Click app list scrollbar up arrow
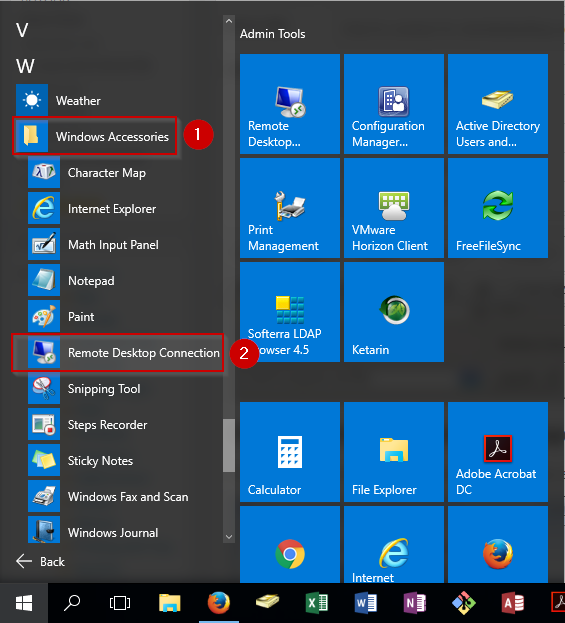565x623 pixels. coord(229,21)
